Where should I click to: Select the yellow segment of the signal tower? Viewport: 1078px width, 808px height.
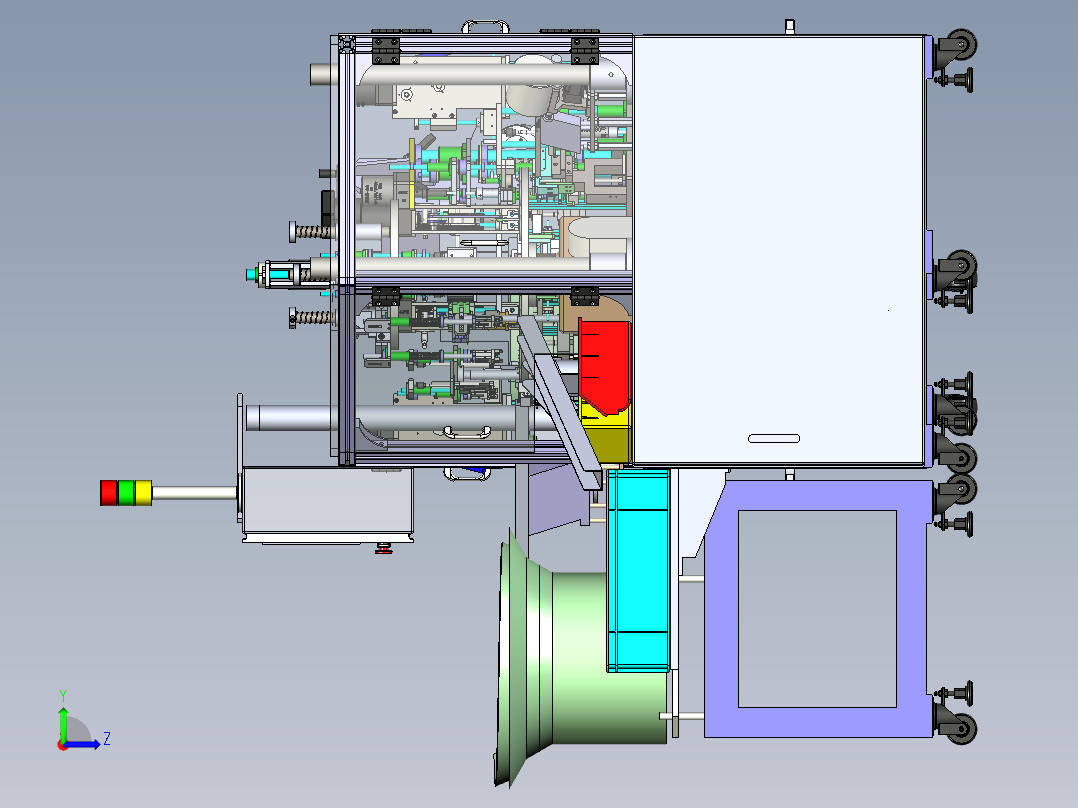pyautogui.click(x=144, y=493)
